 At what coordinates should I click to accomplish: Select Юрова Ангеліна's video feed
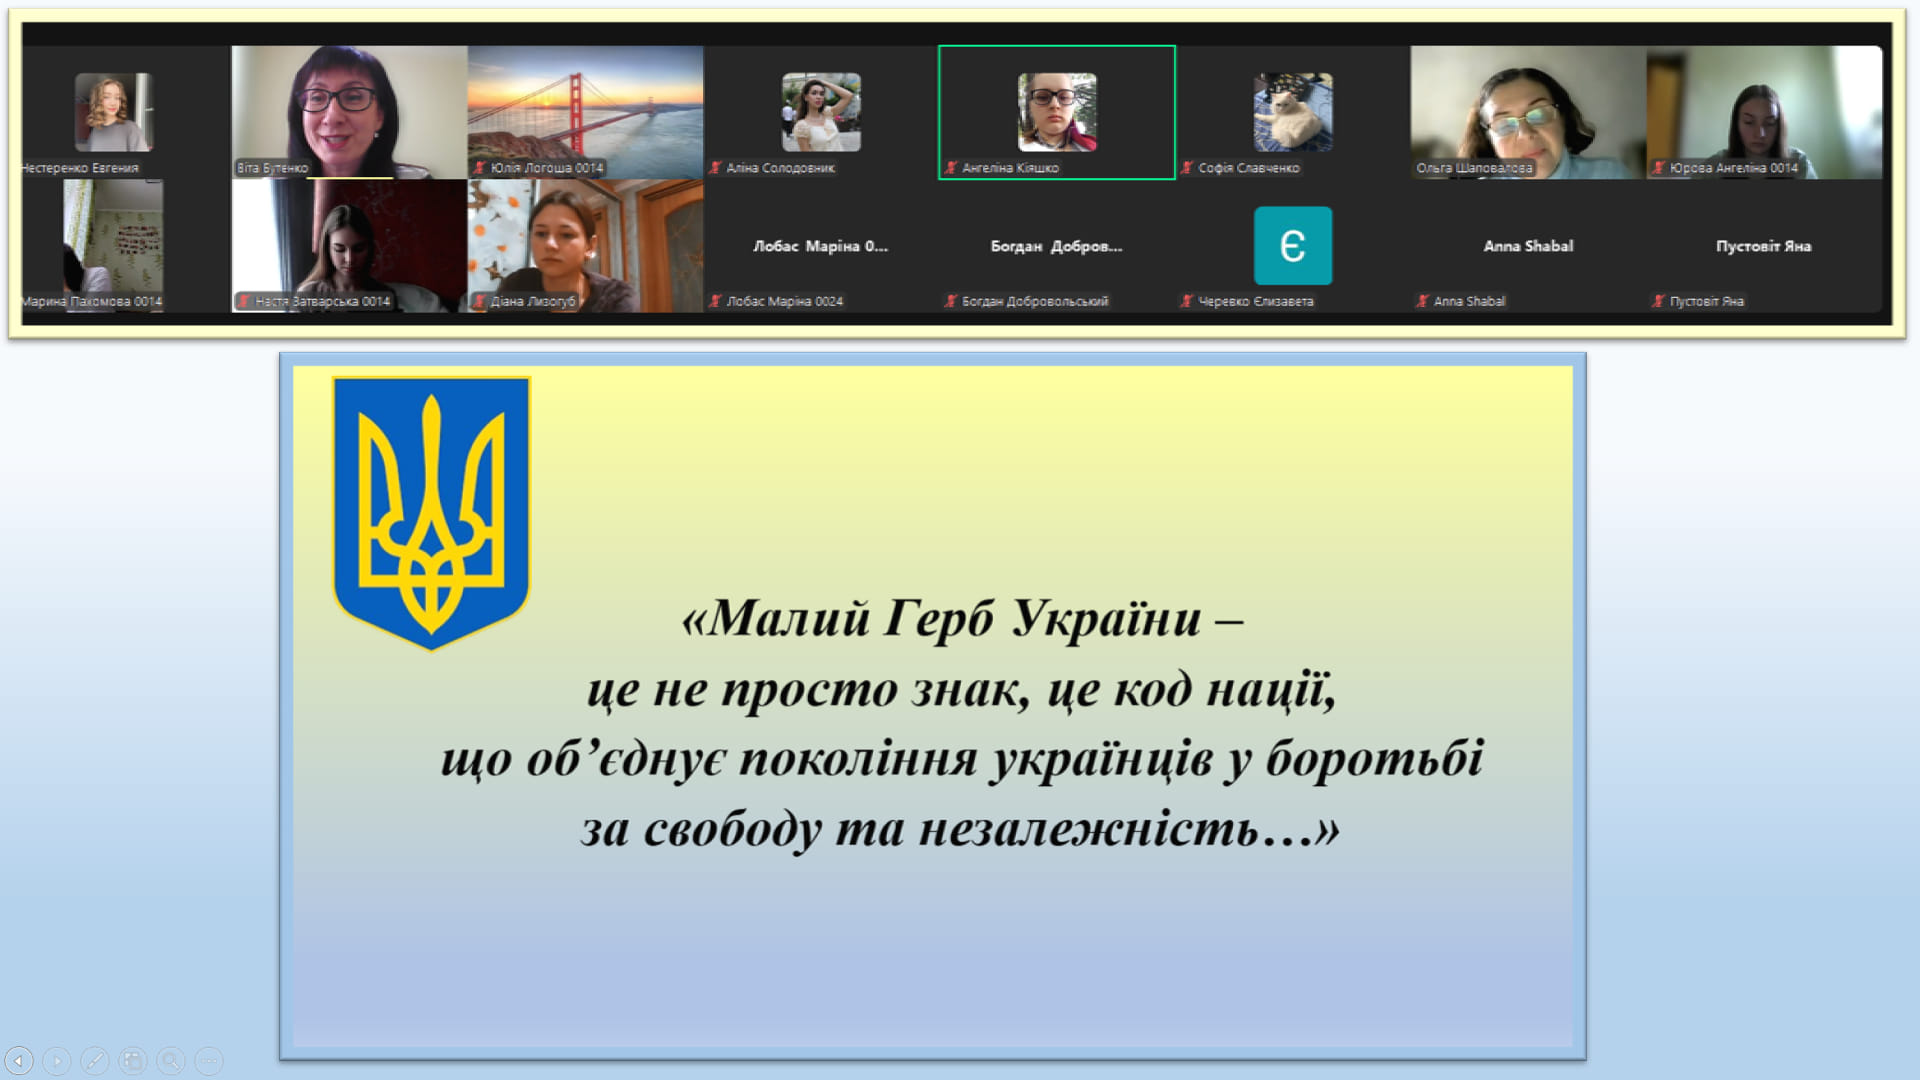tap(1764, 112)
